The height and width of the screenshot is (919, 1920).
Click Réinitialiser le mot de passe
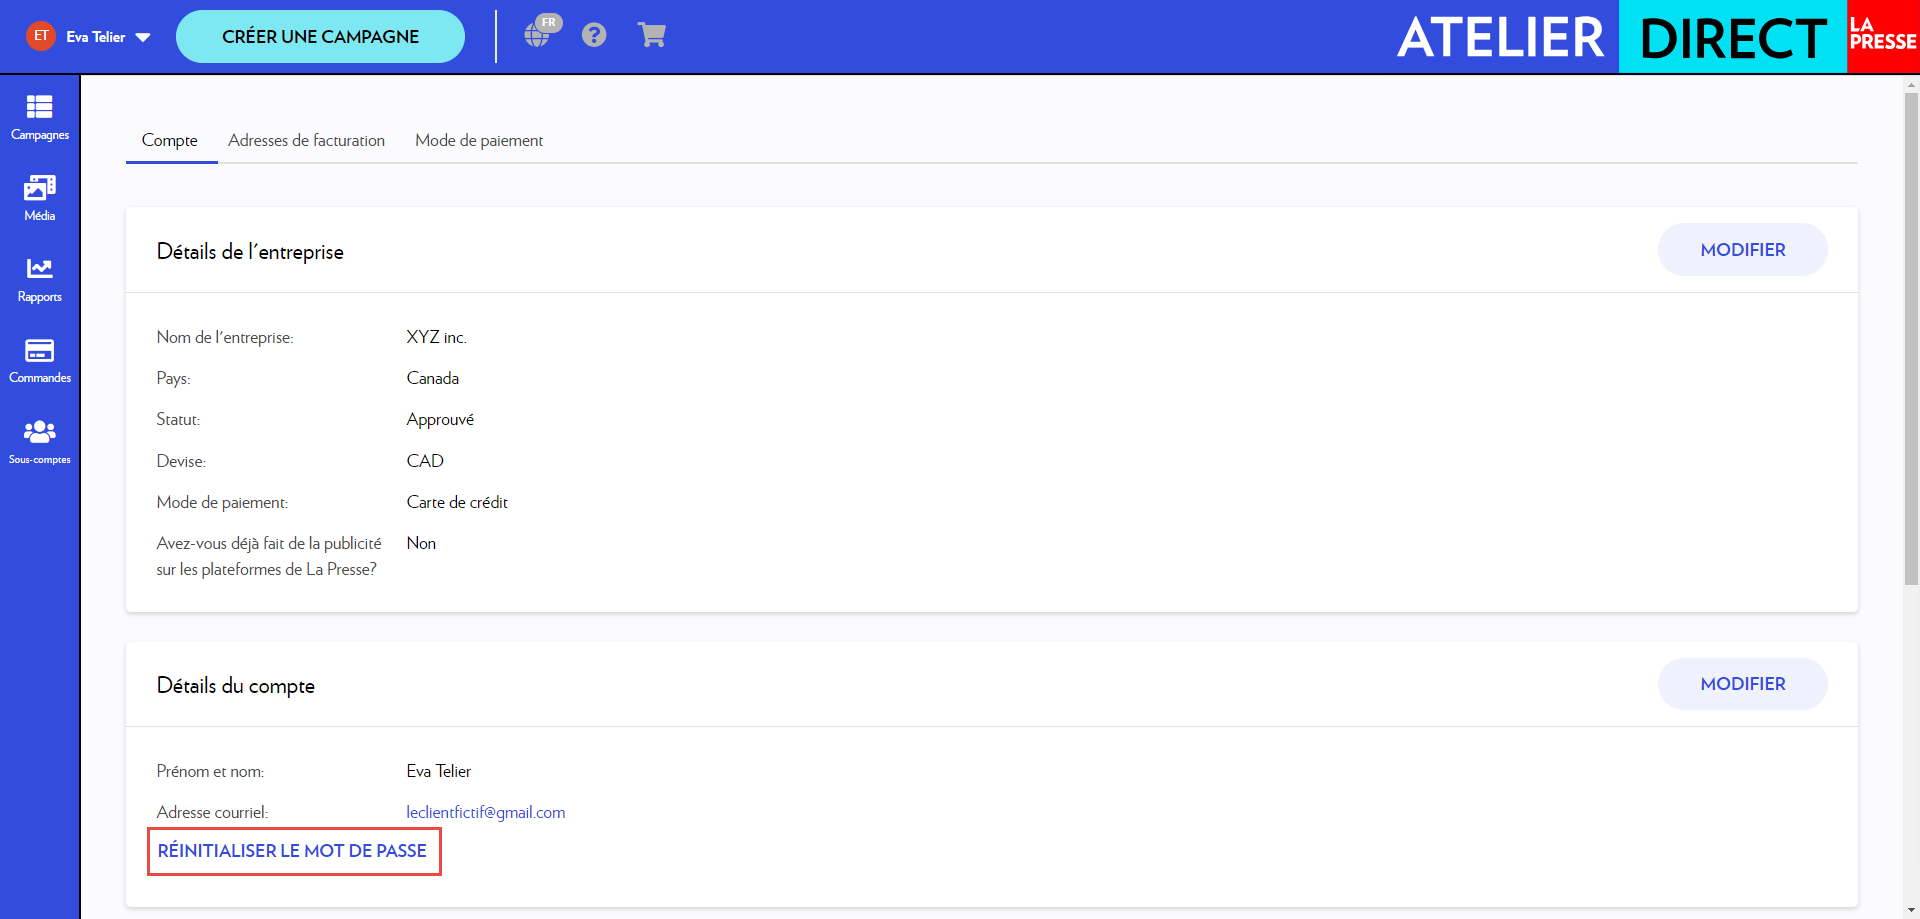[293, 851]
